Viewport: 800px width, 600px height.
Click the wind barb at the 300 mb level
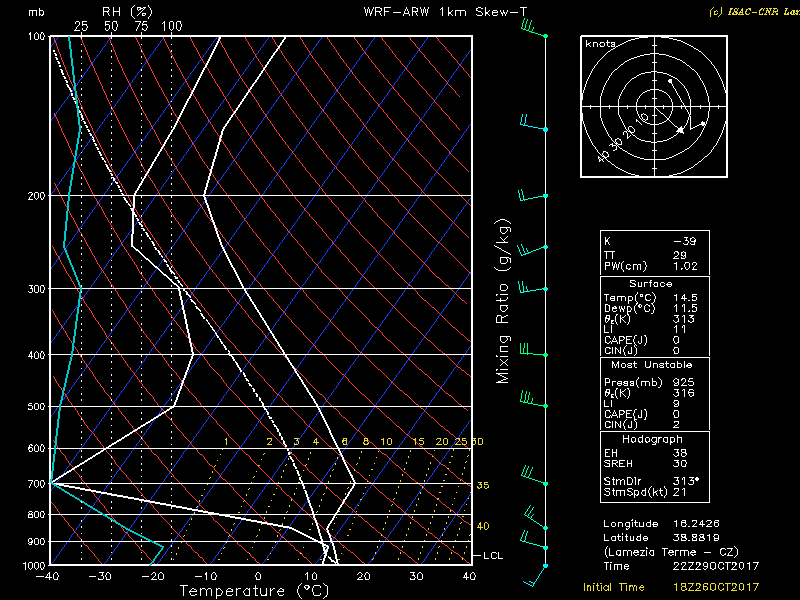pyautogui.click(x=533, y=287)
